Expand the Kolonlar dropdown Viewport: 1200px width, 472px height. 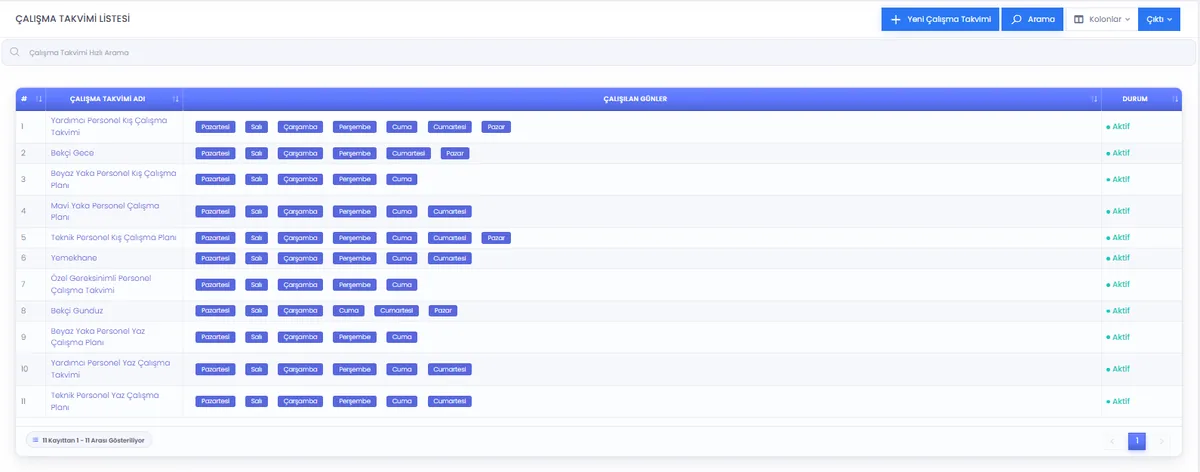(x=1101, y=19)
